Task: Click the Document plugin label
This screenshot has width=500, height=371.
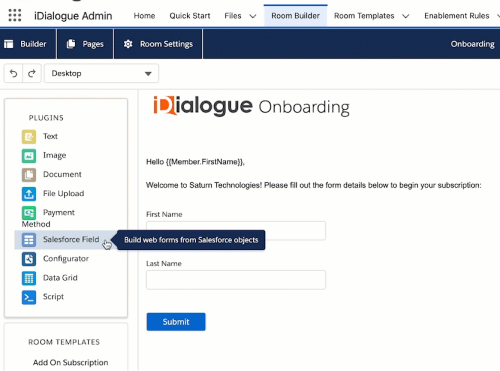Action: 62,174
